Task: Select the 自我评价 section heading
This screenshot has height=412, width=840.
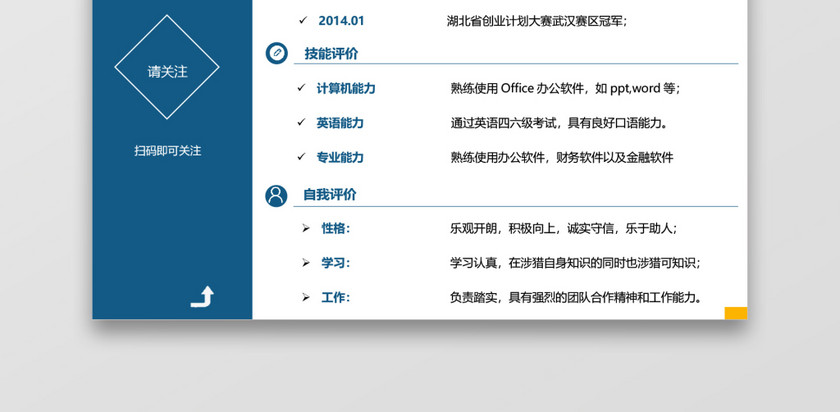Action: click(330, 195)
